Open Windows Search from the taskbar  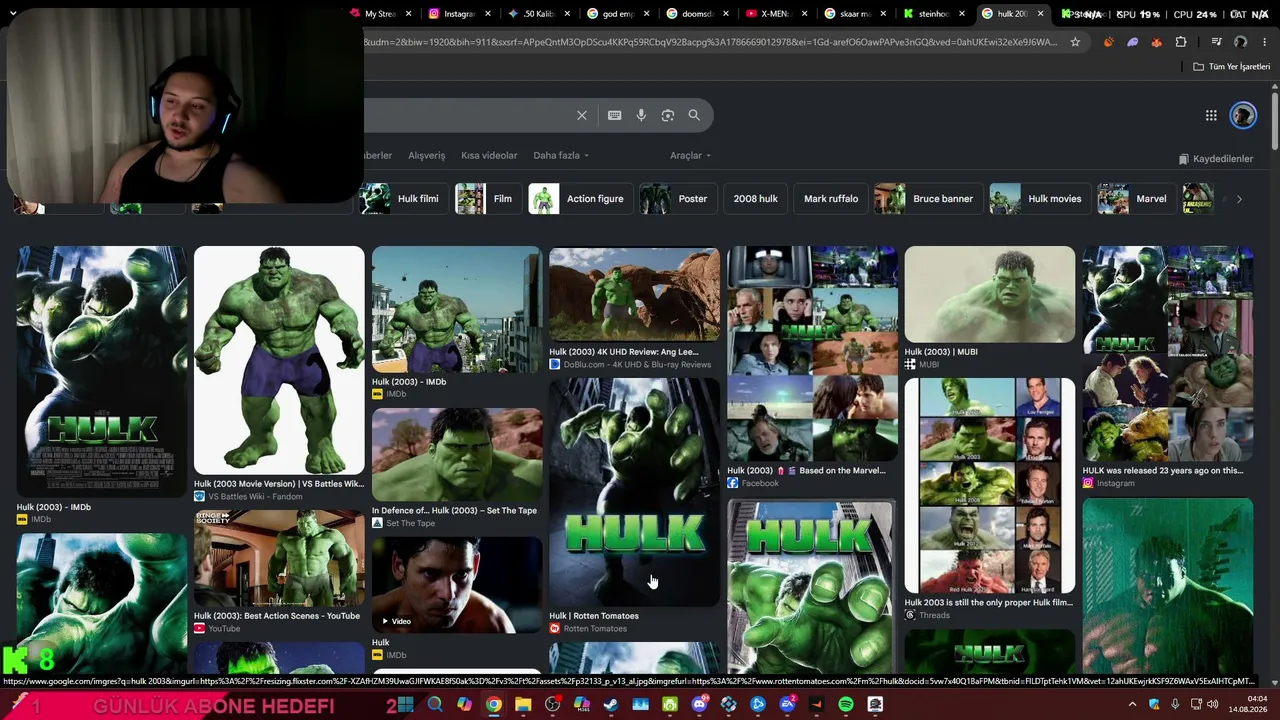435,705
